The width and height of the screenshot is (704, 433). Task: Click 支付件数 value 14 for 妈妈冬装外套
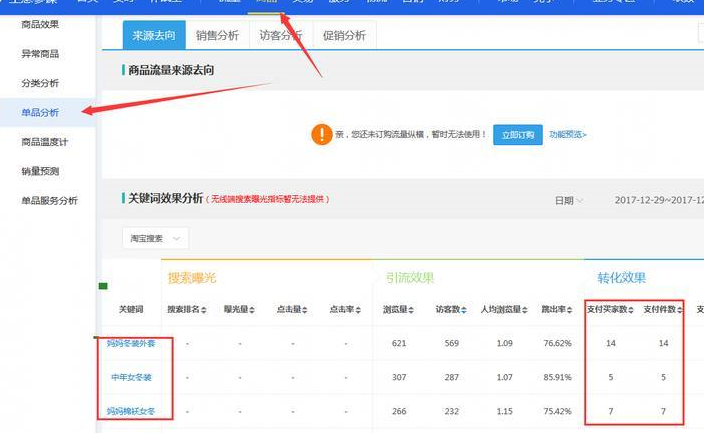pyautogui.click(x=664, y=343)
